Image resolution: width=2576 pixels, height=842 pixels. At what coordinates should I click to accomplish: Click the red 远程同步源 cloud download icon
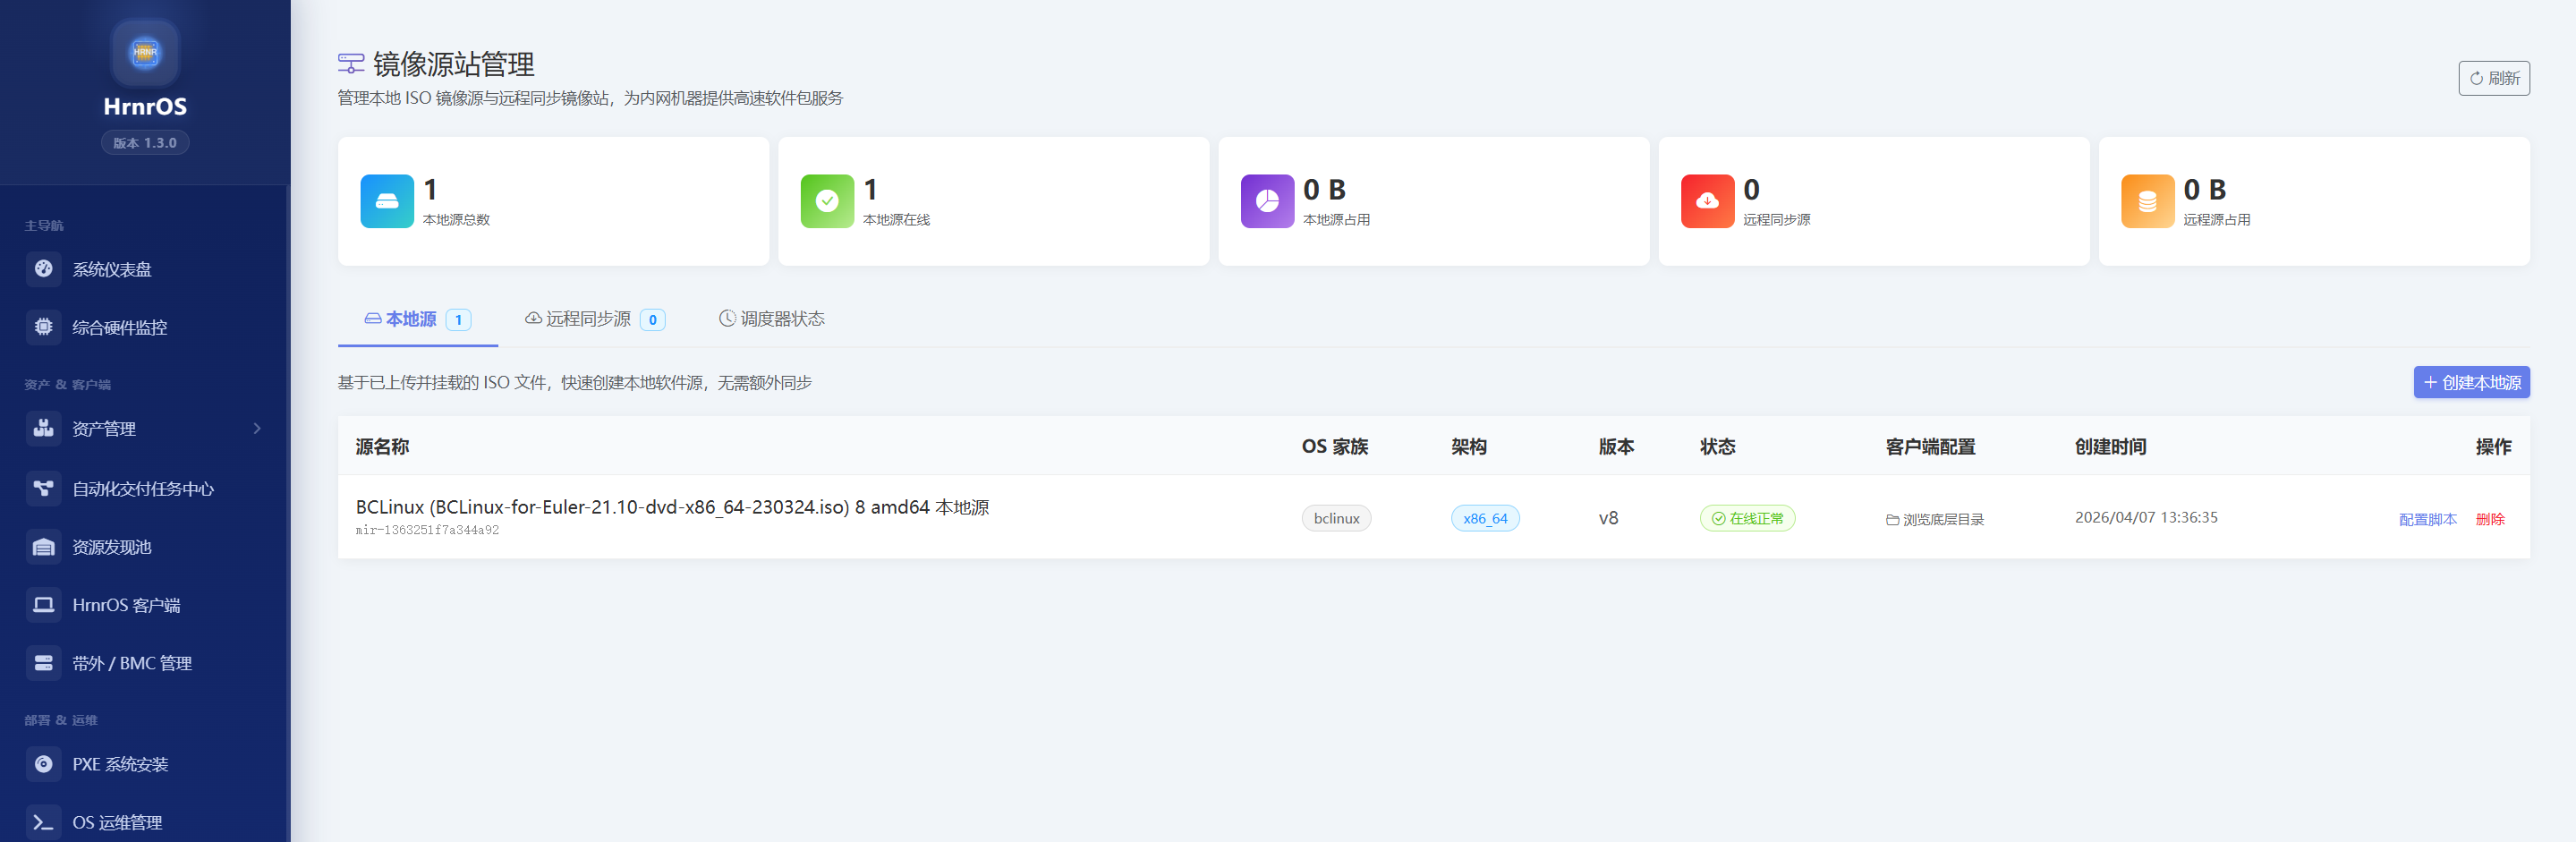pos(1707,201)
